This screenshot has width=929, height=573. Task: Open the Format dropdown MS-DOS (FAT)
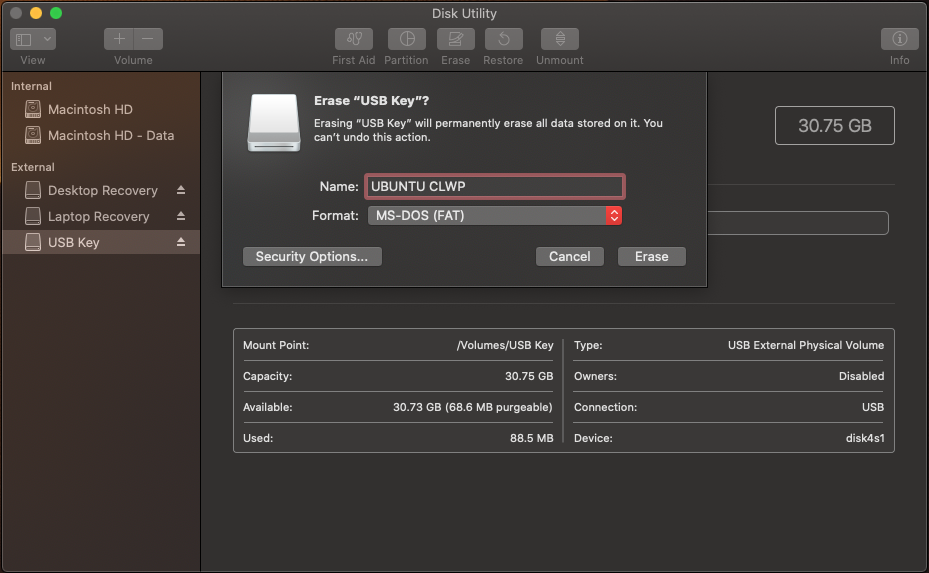[495, 215]
